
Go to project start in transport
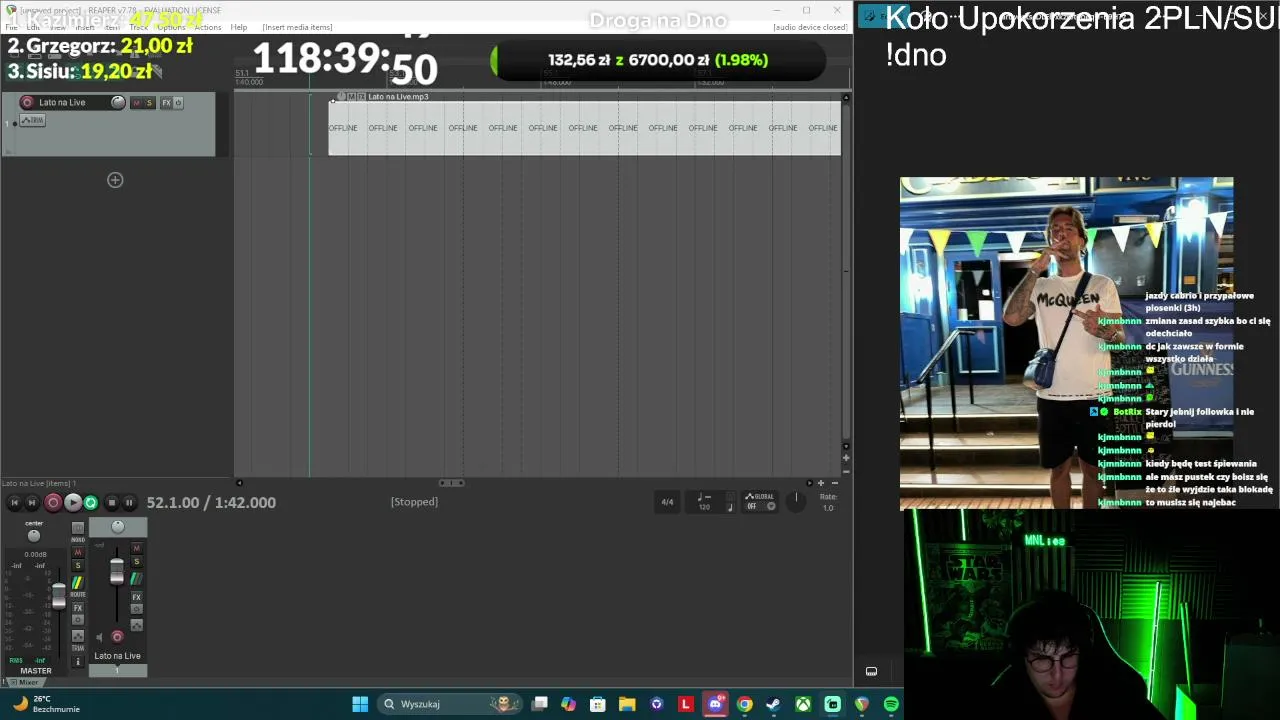(14, 503)
